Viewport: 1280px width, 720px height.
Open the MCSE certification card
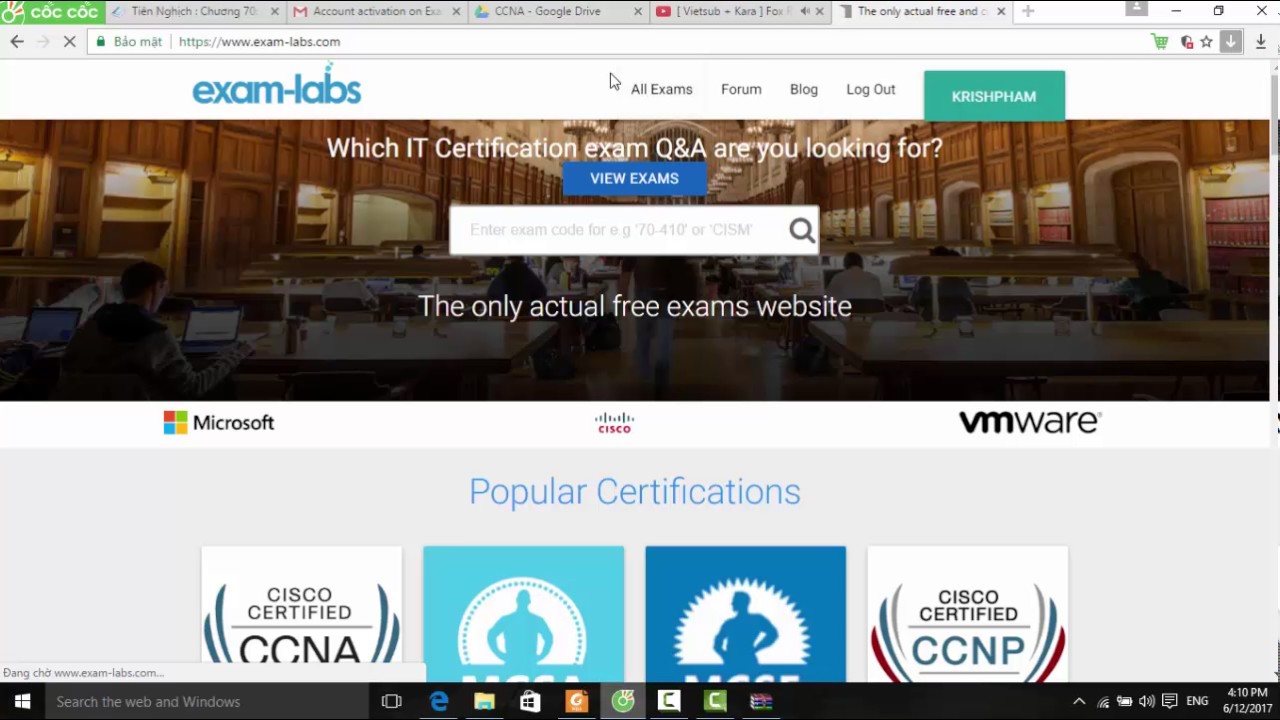point(745,614)
